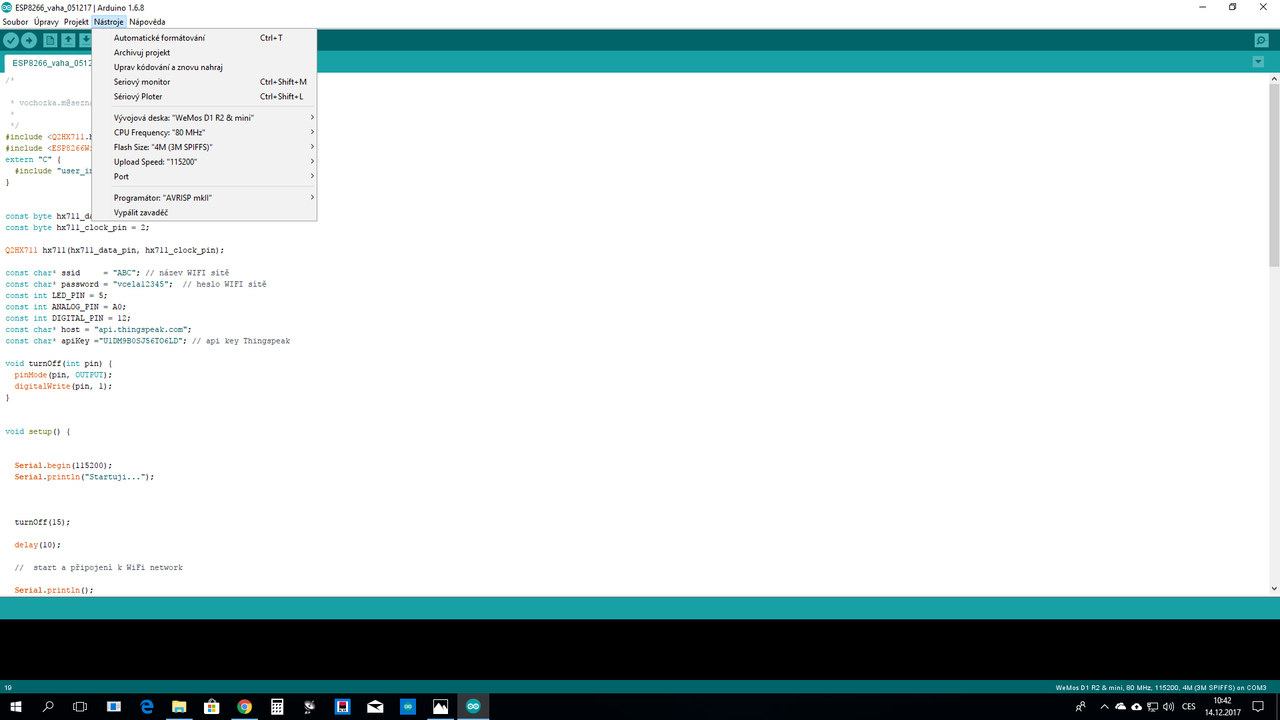Open the Nápověda menu

pyautogui.click(x=147, y=22)
